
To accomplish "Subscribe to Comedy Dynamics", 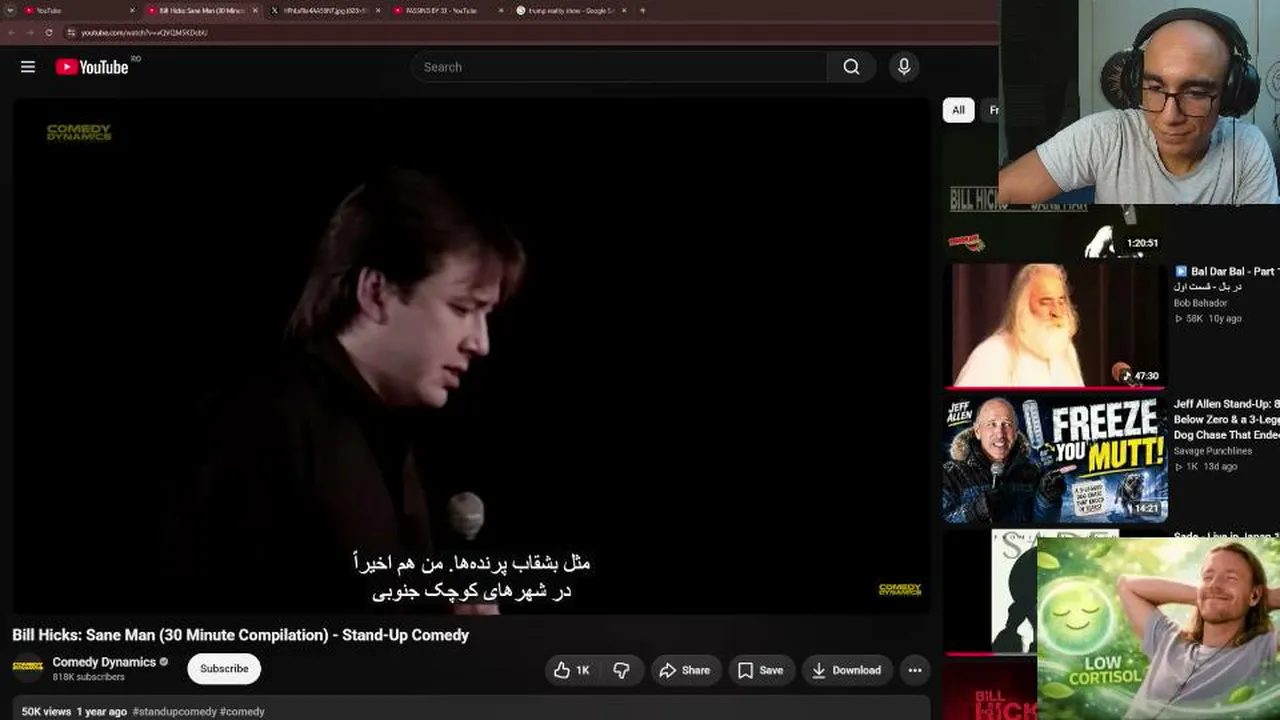I will (x=224, y=669).
